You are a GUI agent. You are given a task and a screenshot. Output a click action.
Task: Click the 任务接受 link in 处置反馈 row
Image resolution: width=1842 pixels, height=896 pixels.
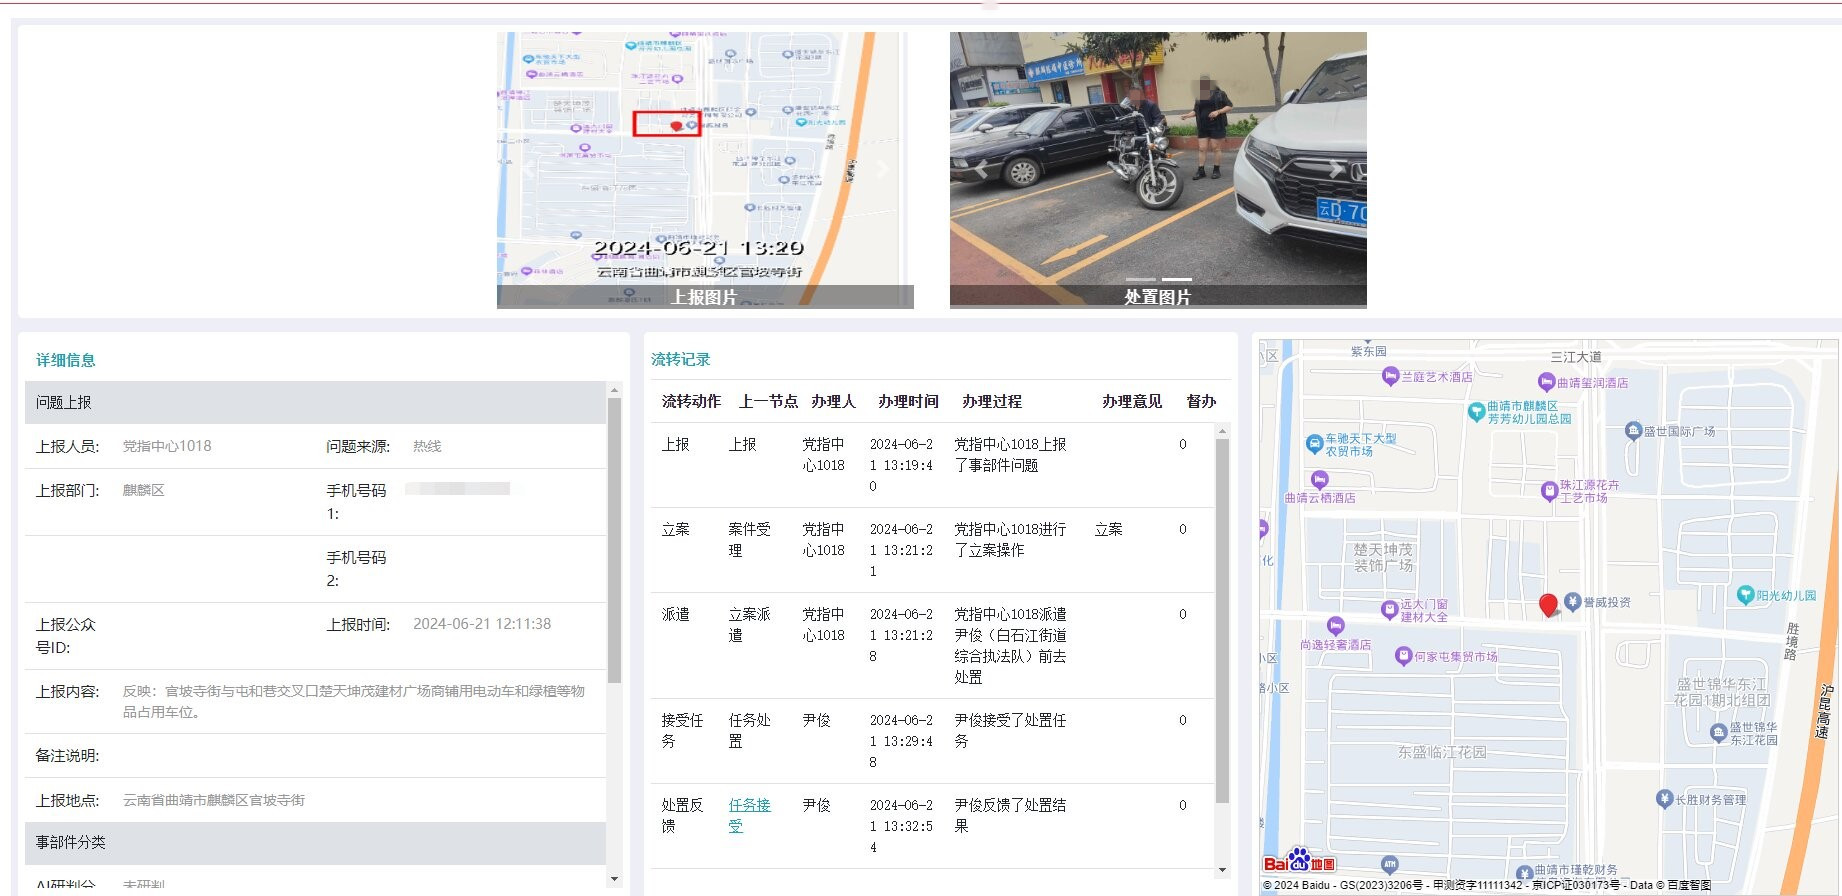(749, 815)
